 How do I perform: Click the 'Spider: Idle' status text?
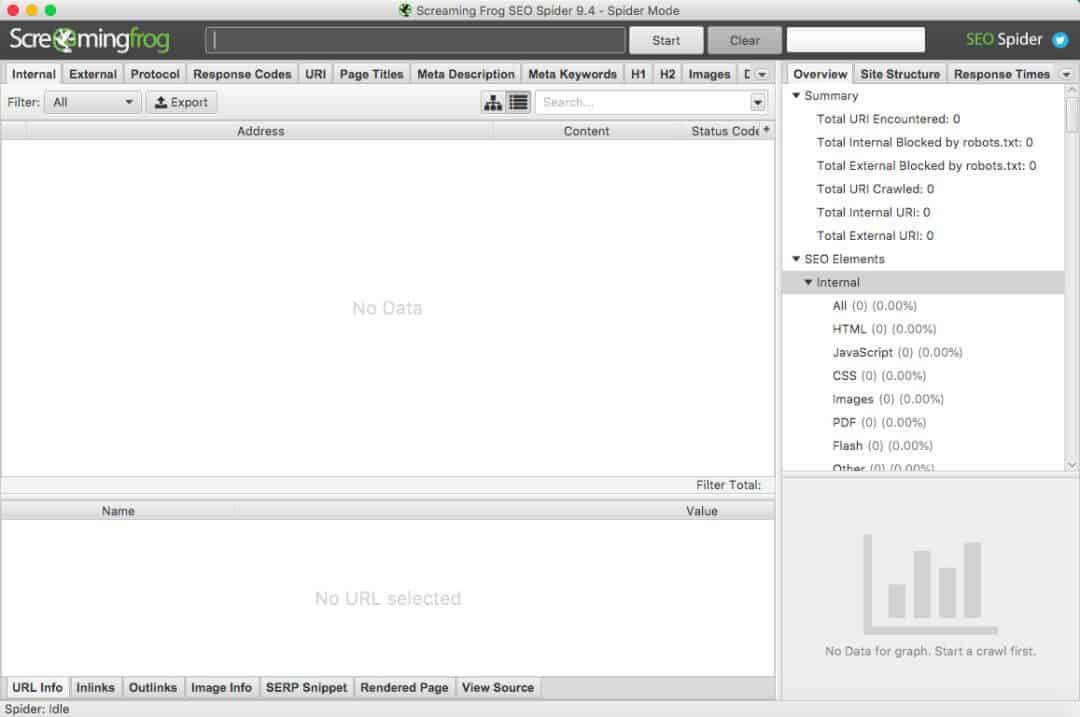point(37,709)
